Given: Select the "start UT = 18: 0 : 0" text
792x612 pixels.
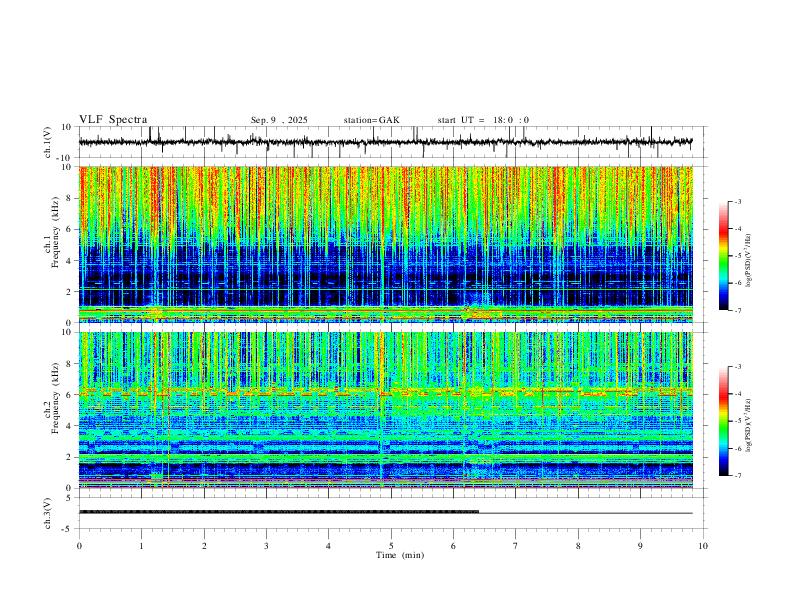Looking at the screenshot, I should (483, 120).
